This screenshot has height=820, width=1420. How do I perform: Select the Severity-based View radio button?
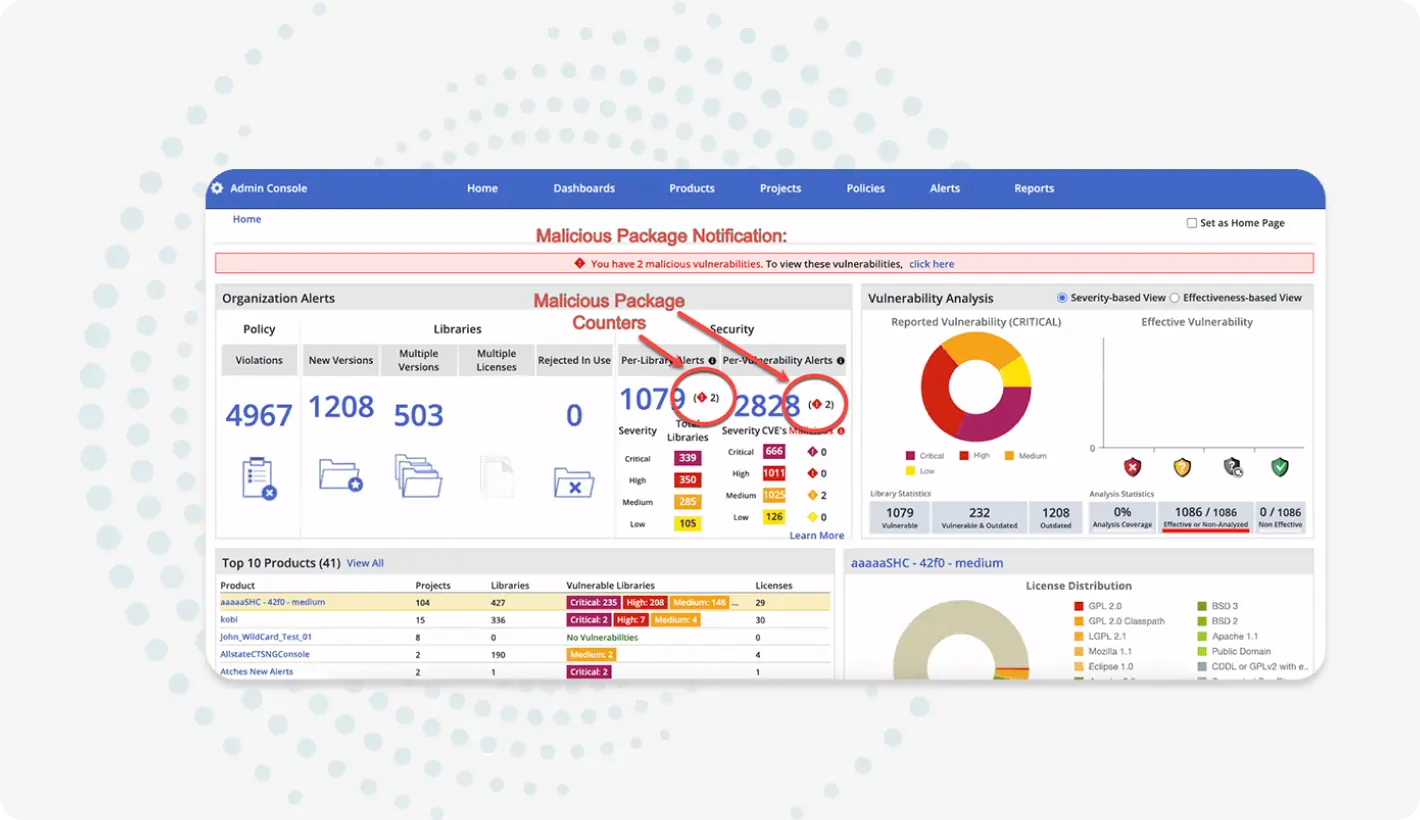1062,298
